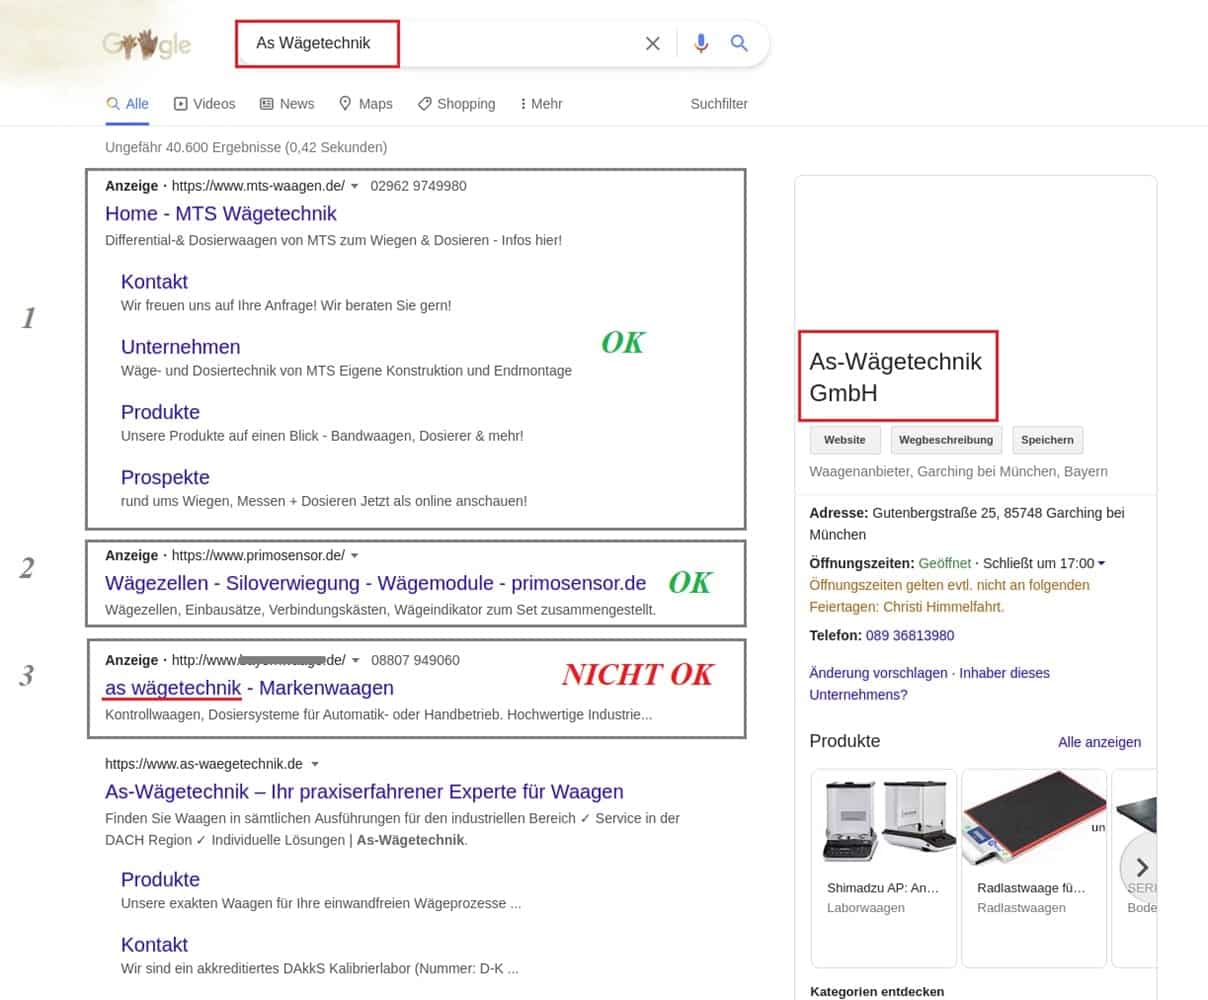Open As-Wägetechnik praxiserfahrener Experte result
Screen dimensions: 1208x1000
click(x=364, y=792)
